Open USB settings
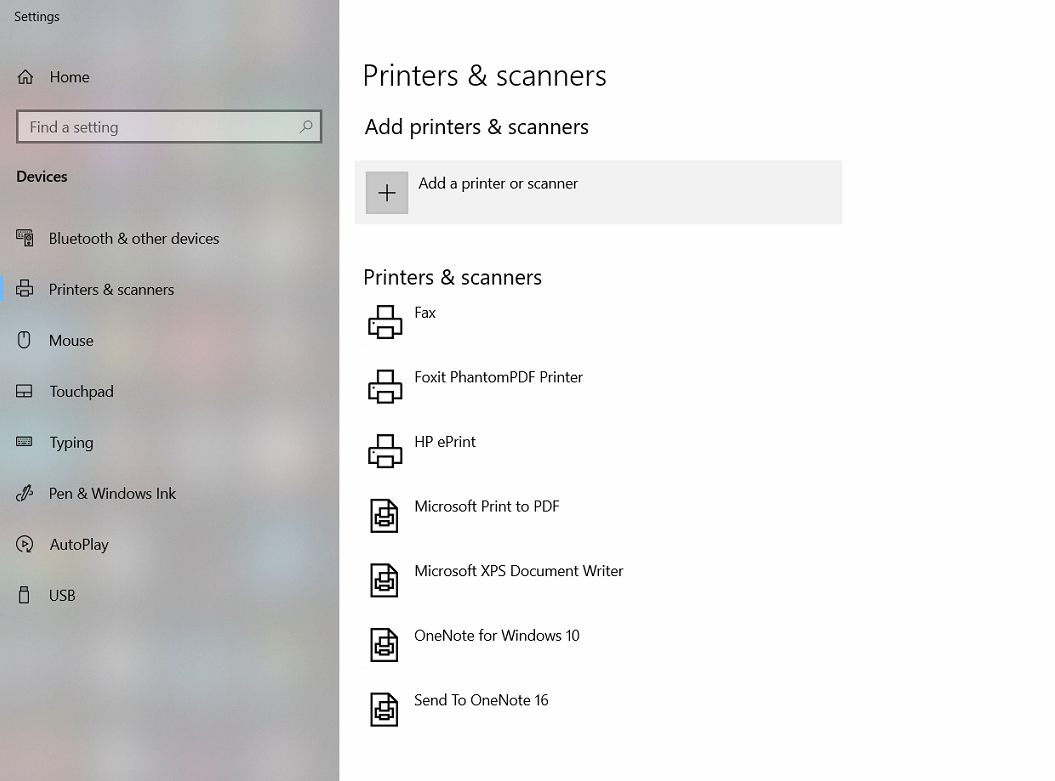The image size is (1055, 781). [62, 596]
